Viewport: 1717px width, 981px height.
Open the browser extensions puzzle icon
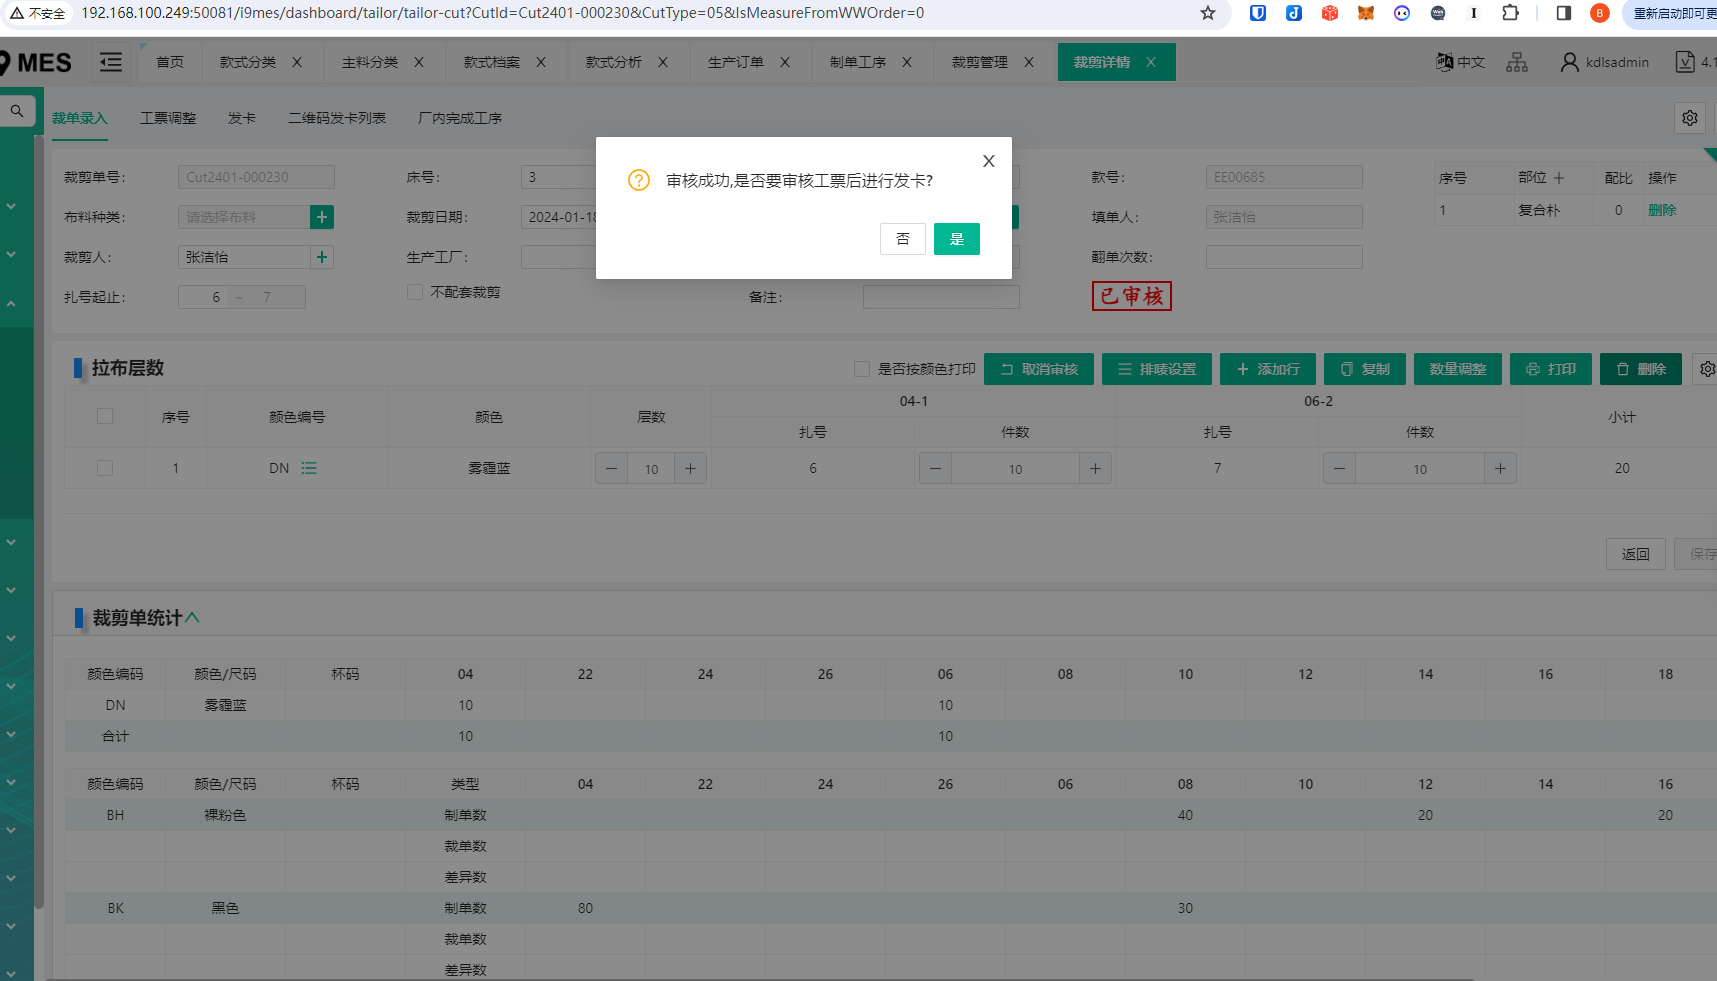pyautogui.click(x=1510, y=13)
